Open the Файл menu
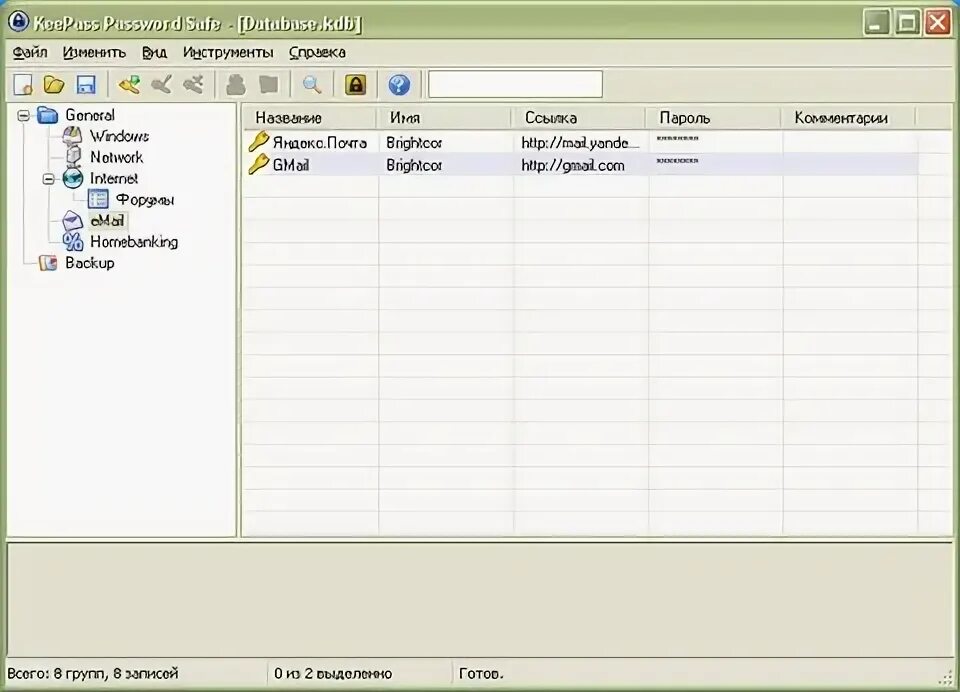 point(30,53)
